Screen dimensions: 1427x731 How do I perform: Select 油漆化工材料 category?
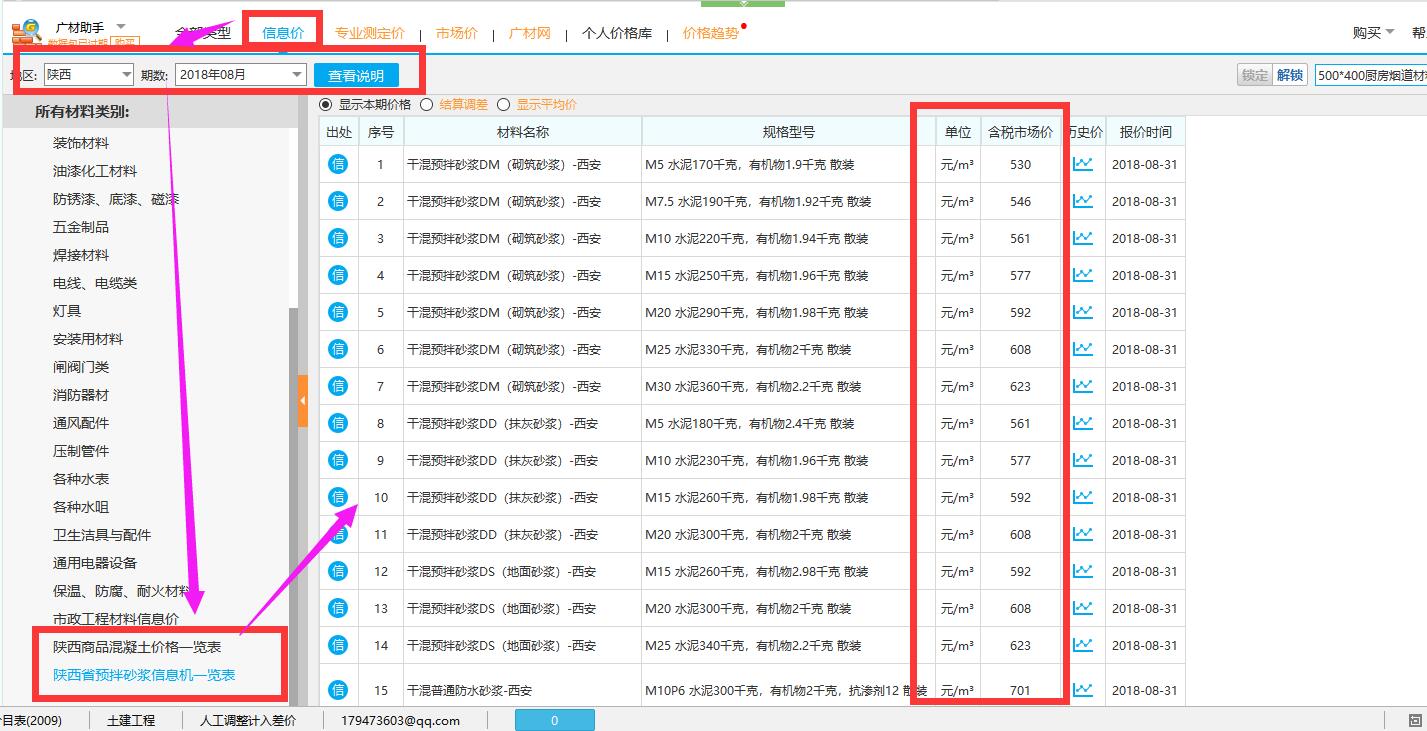[x=95, y=171]
